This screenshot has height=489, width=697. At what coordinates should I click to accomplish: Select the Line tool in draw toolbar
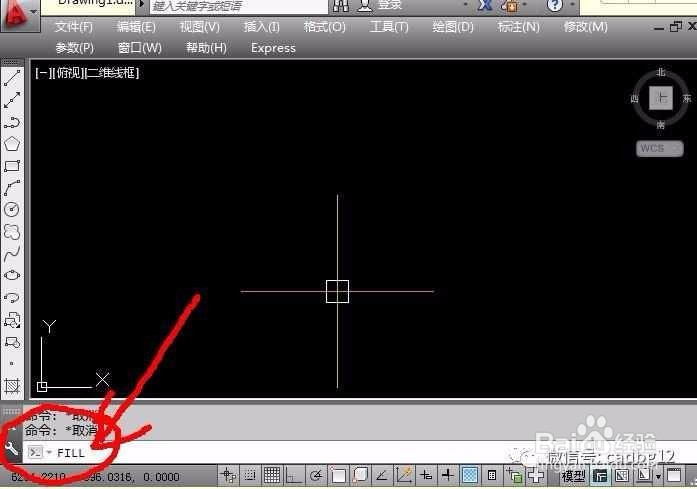[12, 78]
